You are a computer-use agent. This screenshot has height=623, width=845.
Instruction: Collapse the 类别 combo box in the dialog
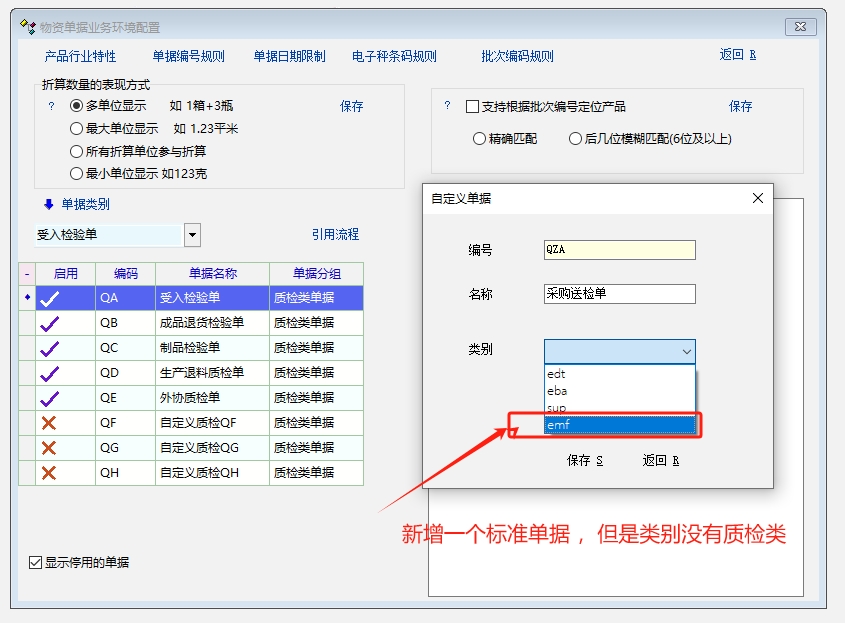(x=686, y=351)
